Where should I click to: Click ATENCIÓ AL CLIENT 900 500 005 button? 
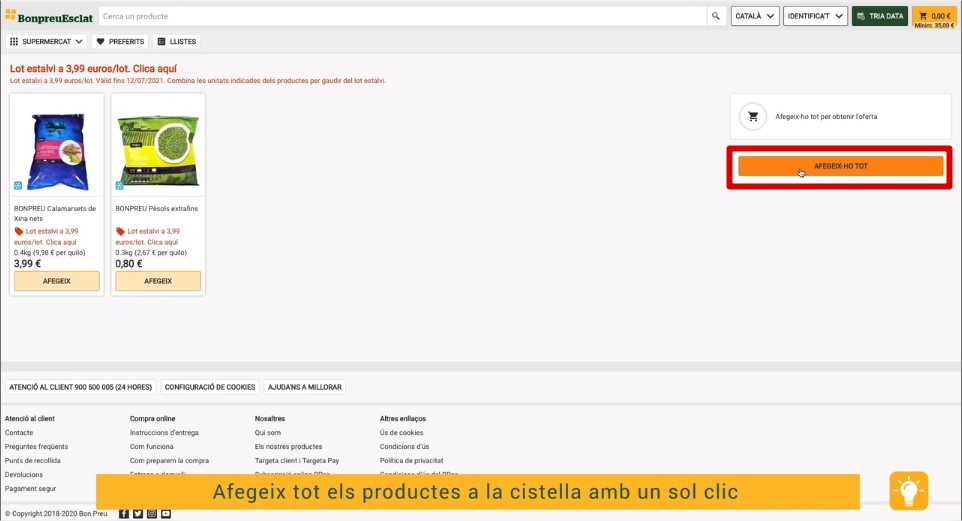80,387
